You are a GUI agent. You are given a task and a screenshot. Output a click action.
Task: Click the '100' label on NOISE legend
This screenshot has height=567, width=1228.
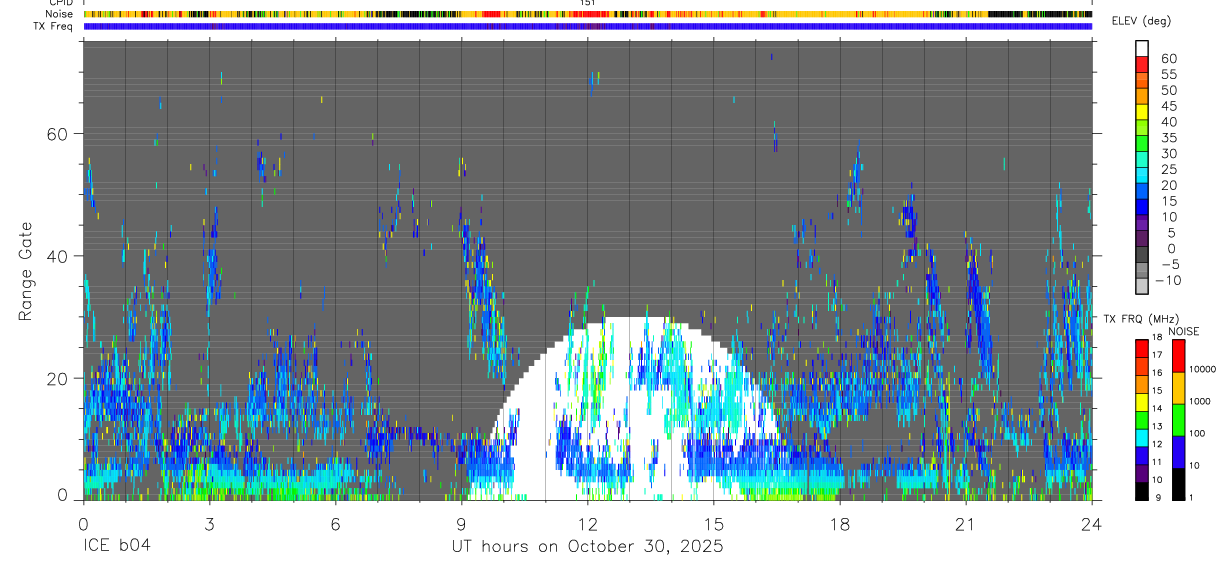1195,433
